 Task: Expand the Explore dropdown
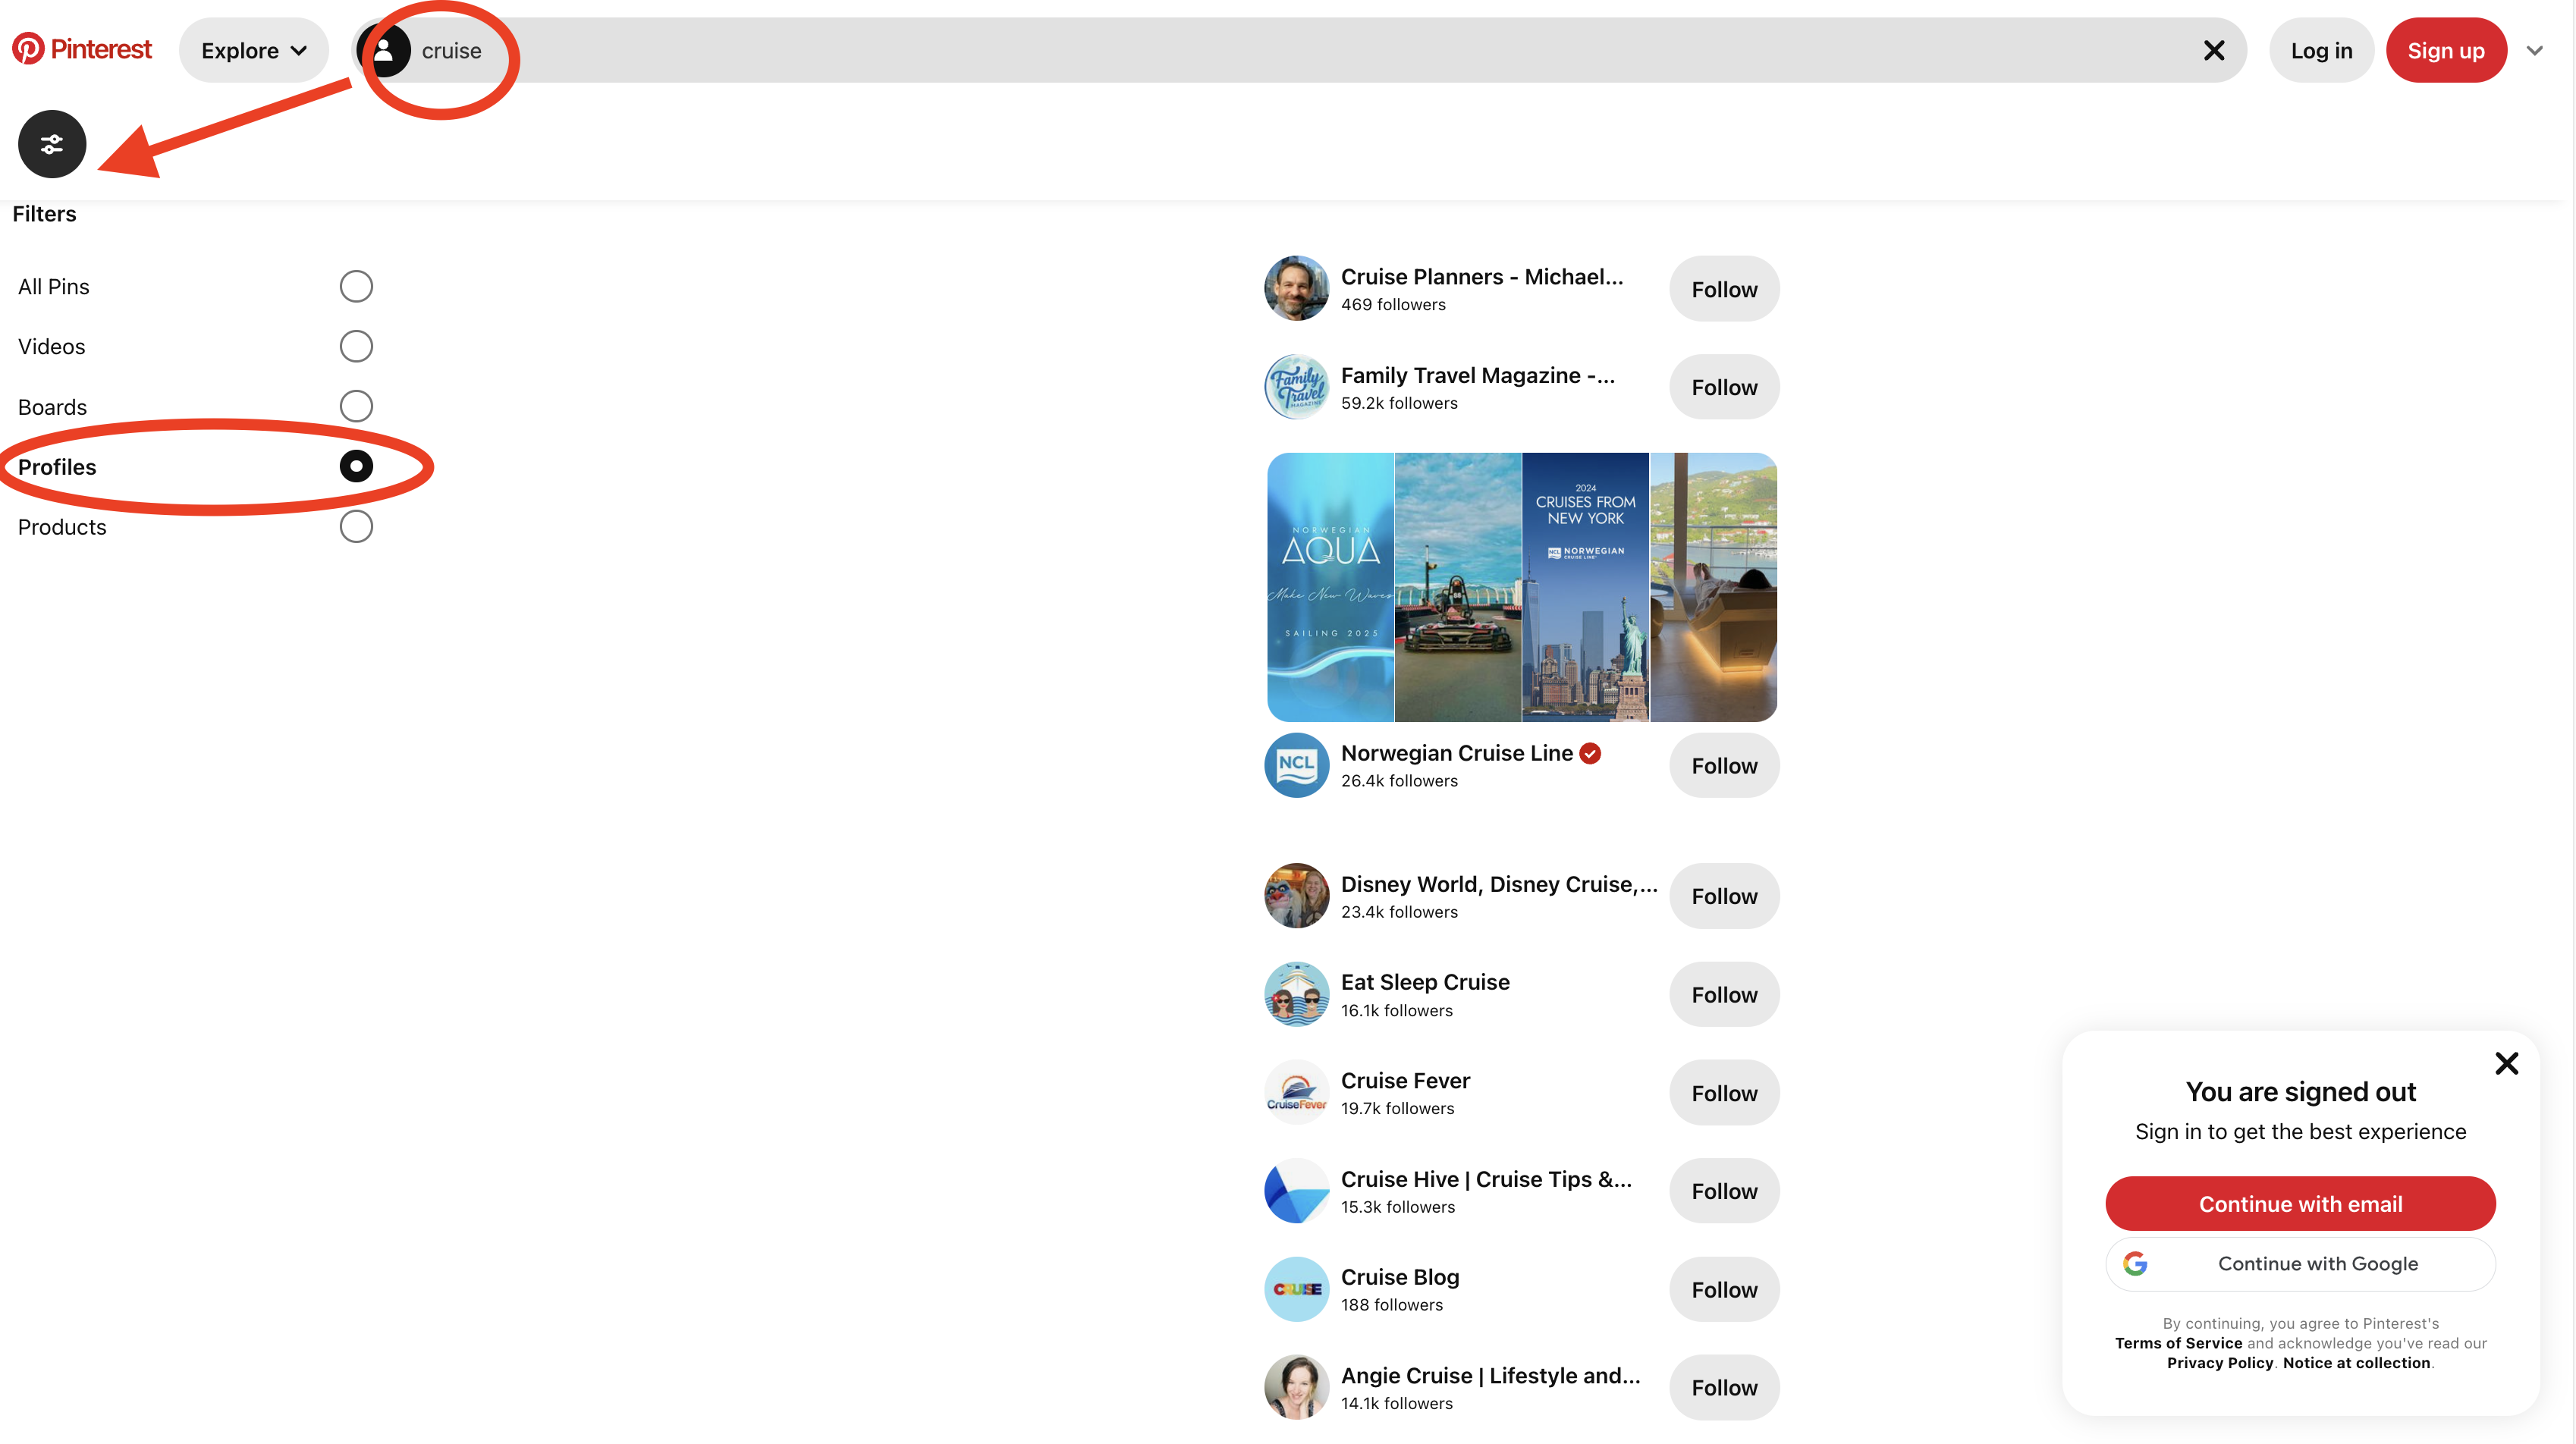click(254, 50)
